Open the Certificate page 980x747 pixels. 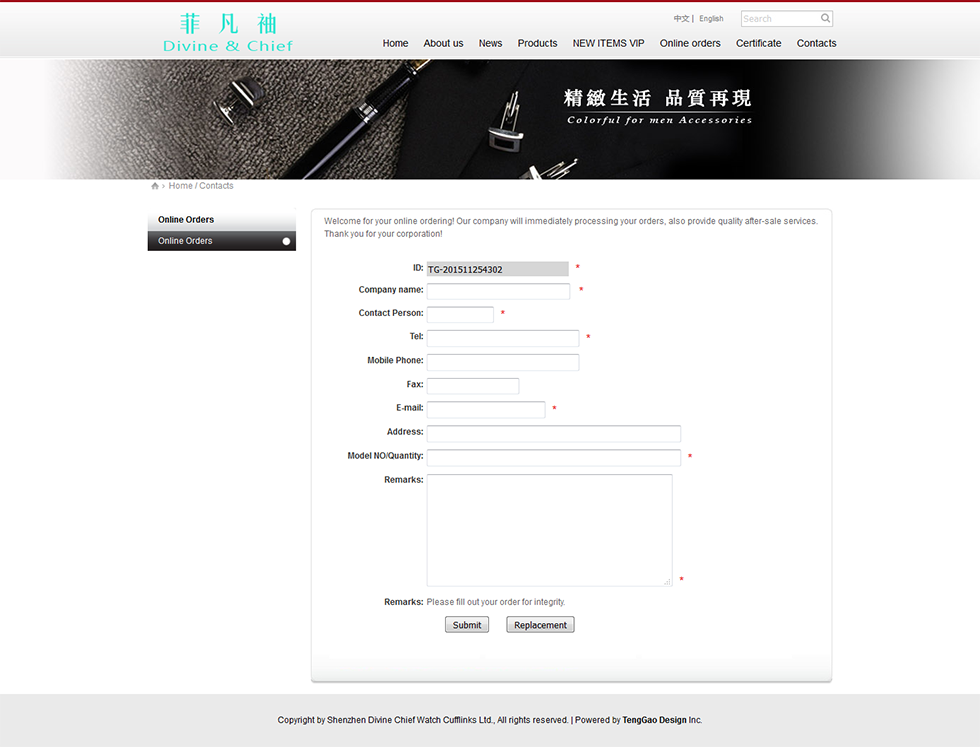pyautogui.click(x=758, y=43)
